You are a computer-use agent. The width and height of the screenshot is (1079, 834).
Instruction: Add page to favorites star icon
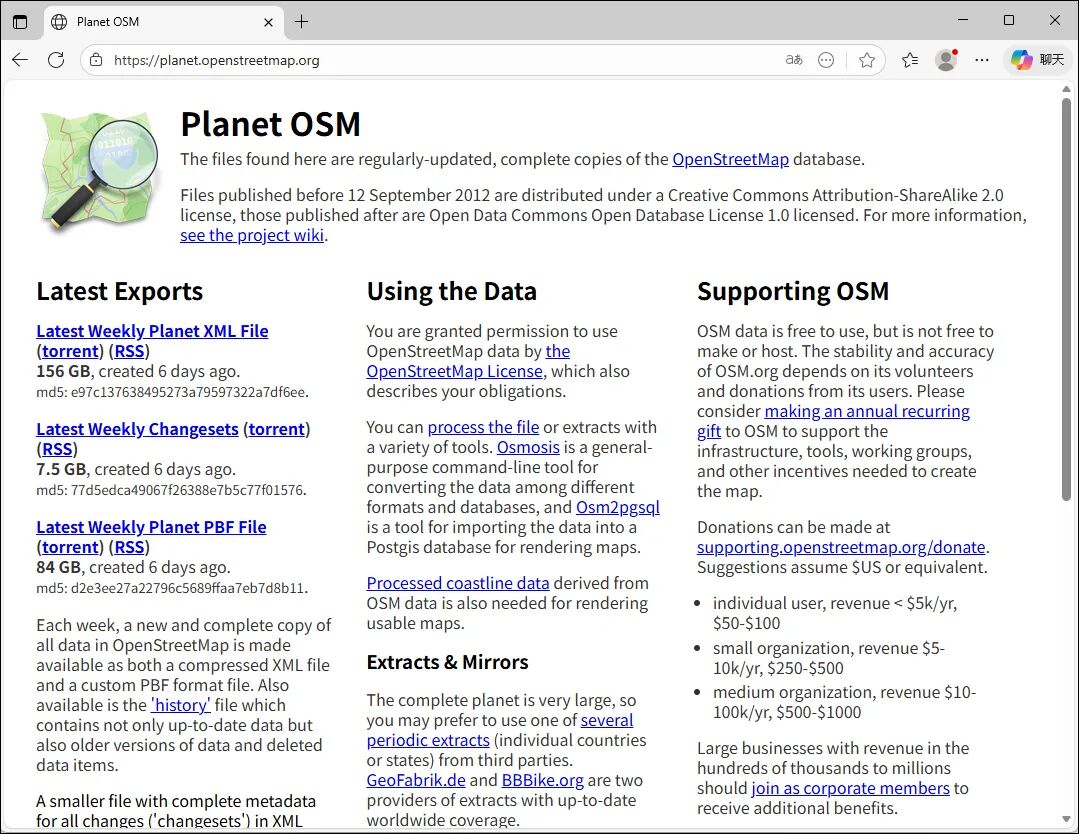coord(867,60)
